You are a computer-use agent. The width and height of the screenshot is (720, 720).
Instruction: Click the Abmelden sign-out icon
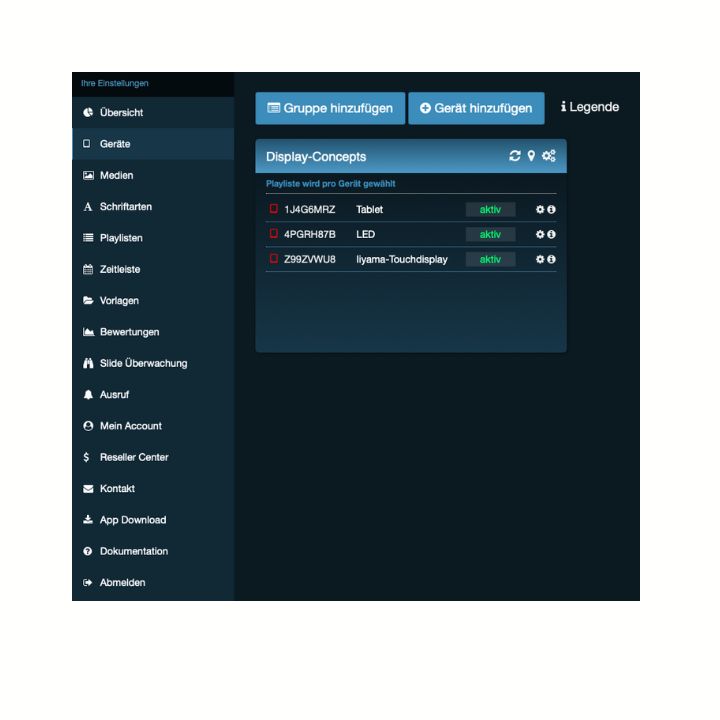click(88, 582)
